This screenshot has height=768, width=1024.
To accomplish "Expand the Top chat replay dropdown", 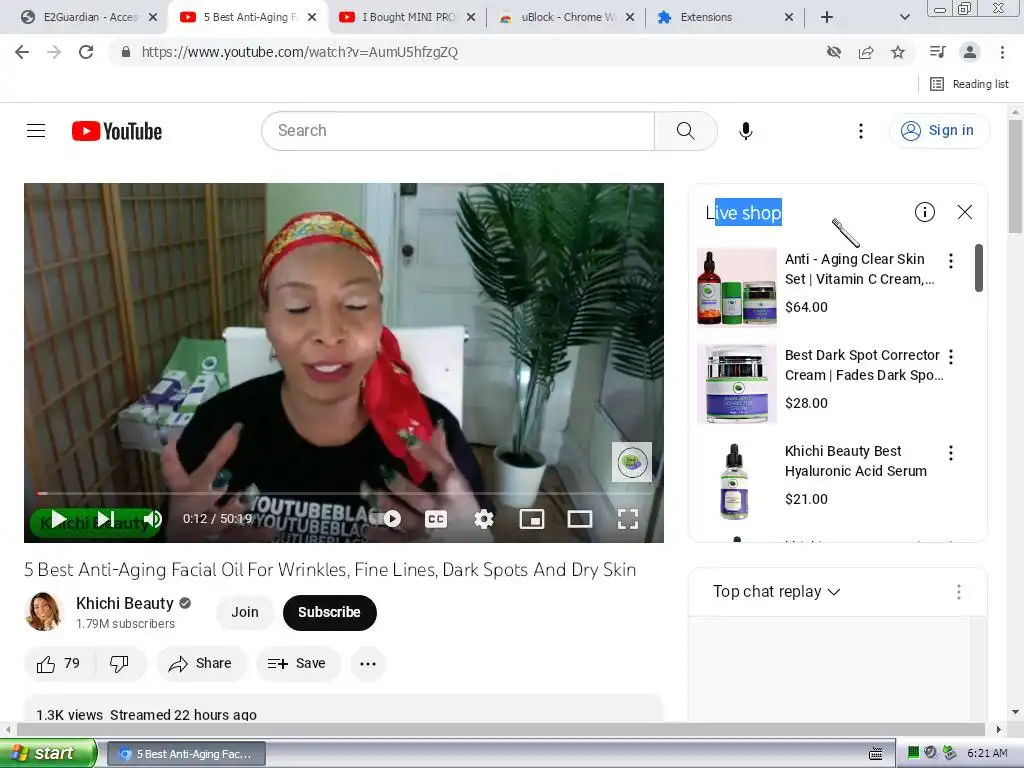I will 776,592.
